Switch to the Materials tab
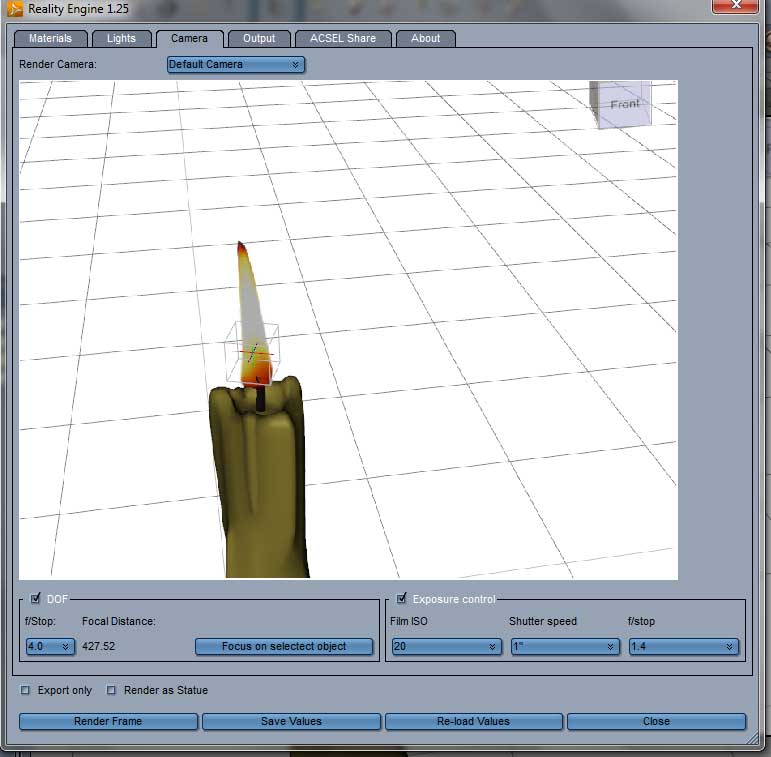The width and height of the screenshot is (771, 757). click(50, 38)
